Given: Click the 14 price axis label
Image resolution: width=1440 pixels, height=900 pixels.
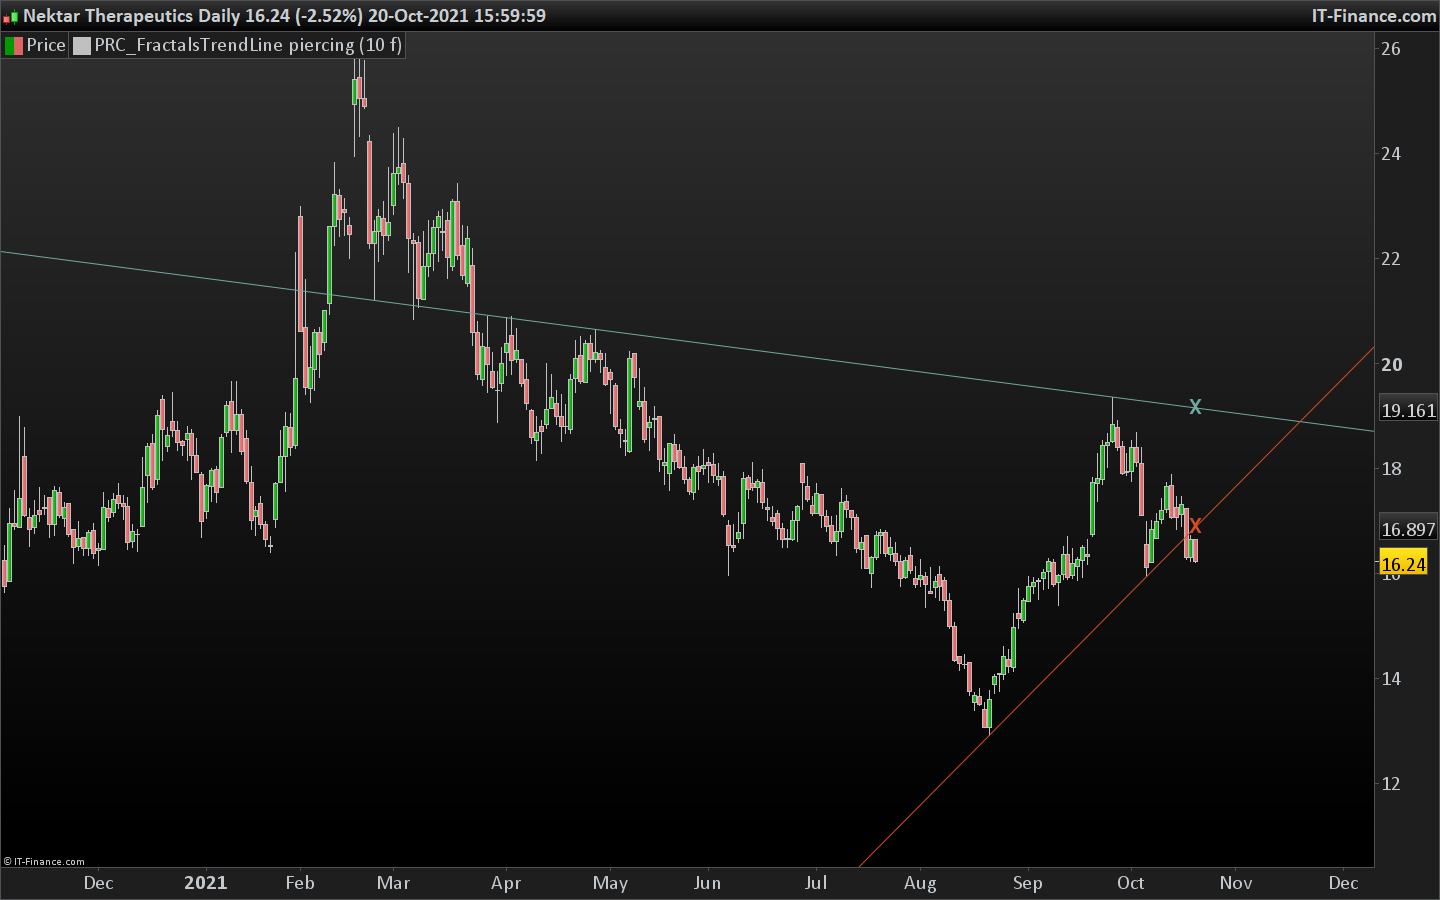Looking at the screenshot, I should click(1391, 679).
